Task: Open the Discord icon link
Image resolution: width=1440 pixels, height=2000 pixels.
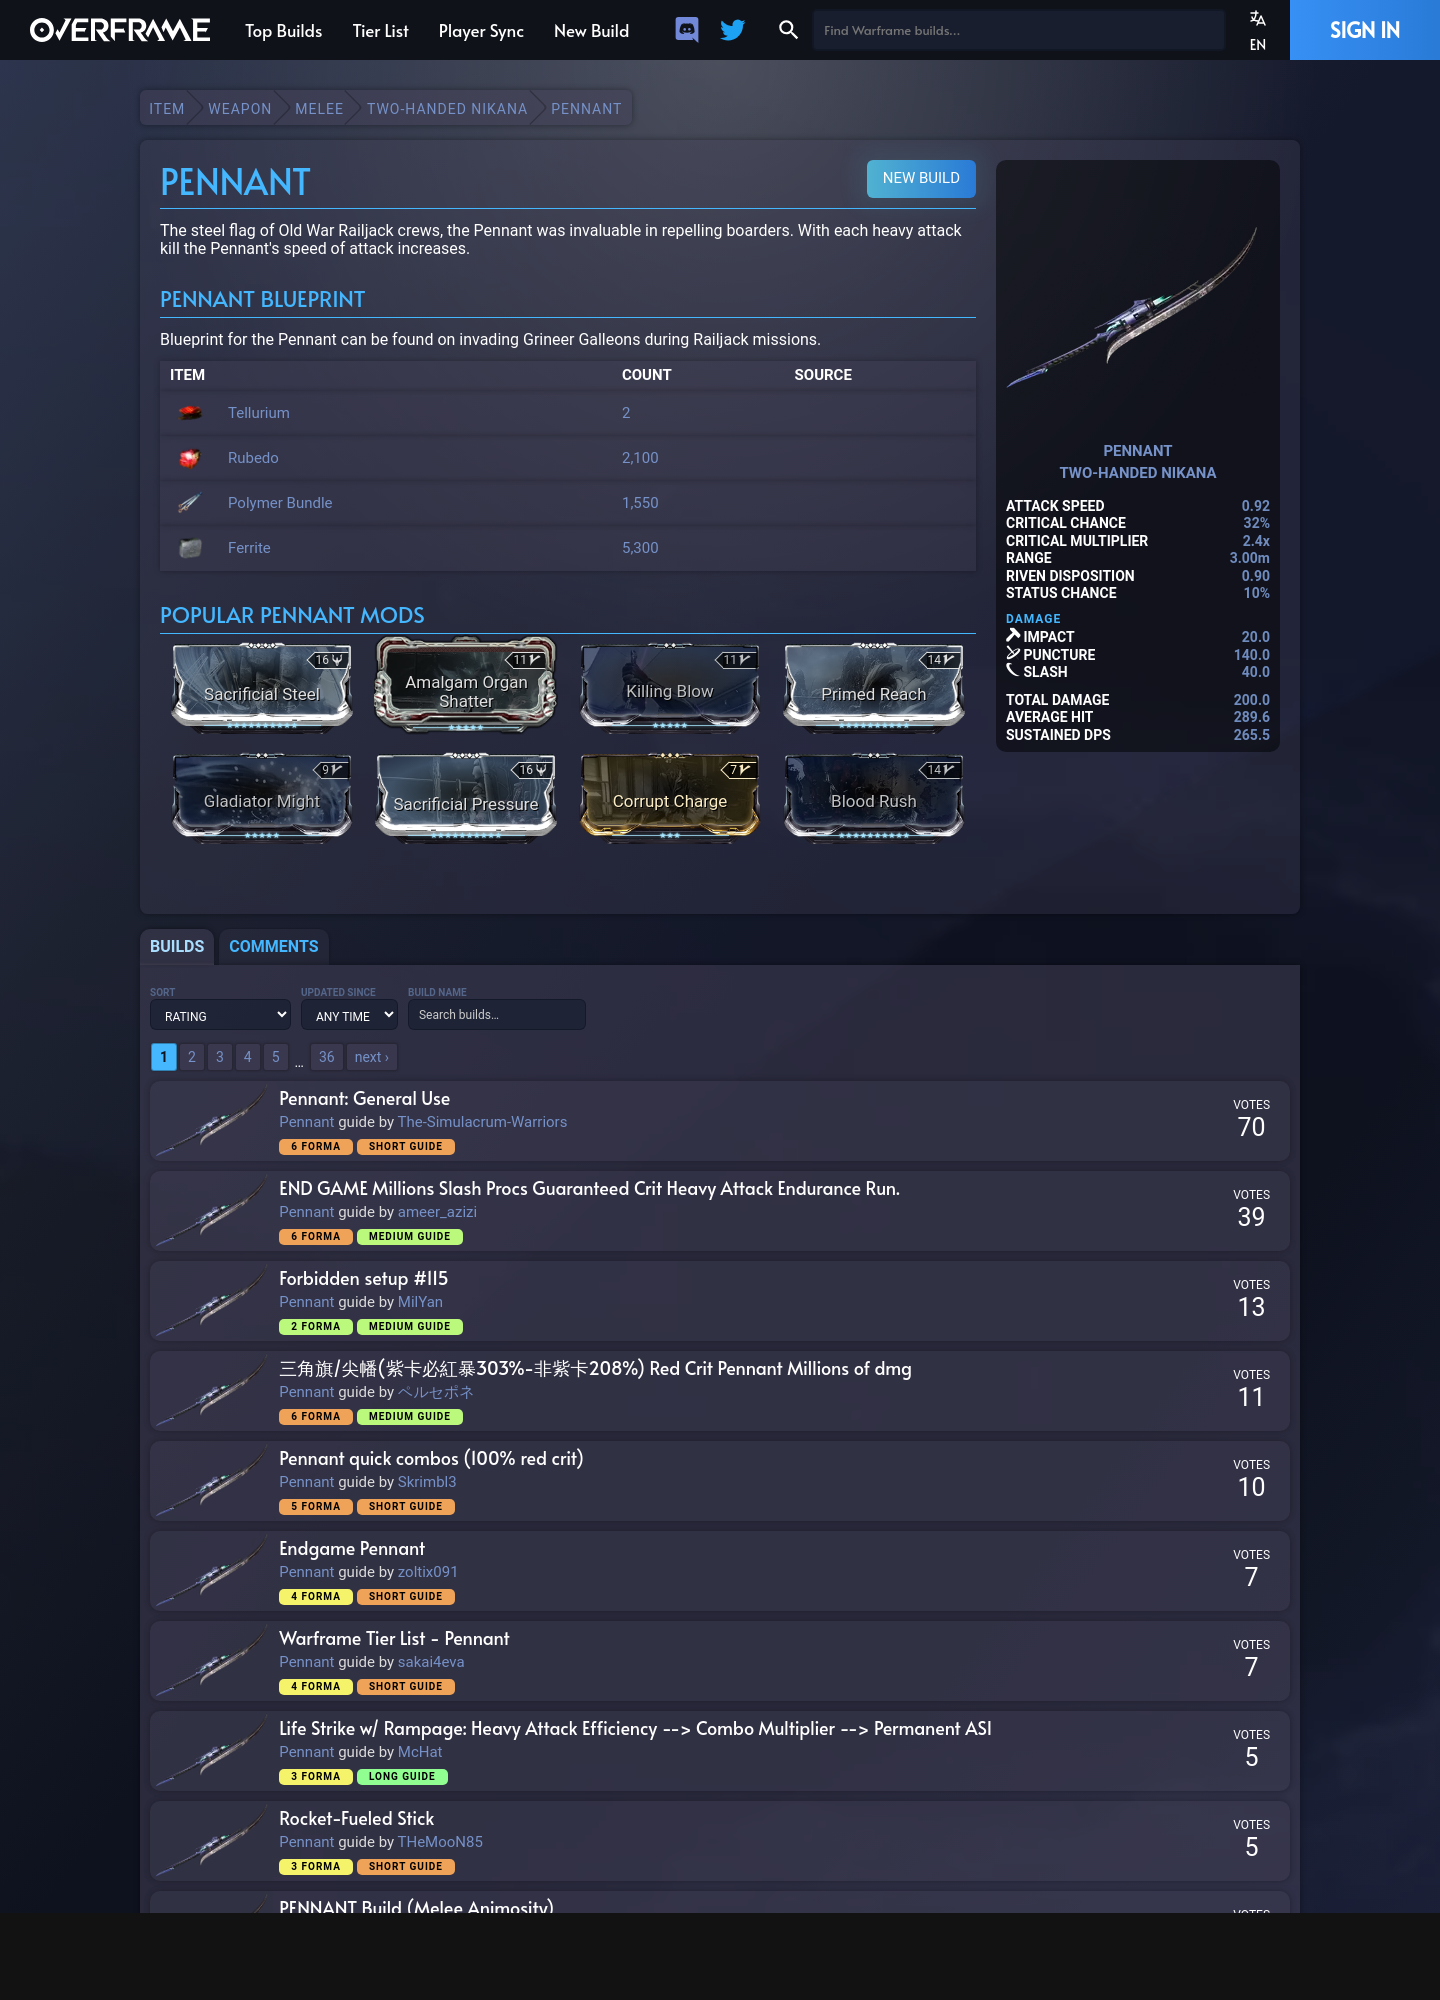Action: click(687, 30)
